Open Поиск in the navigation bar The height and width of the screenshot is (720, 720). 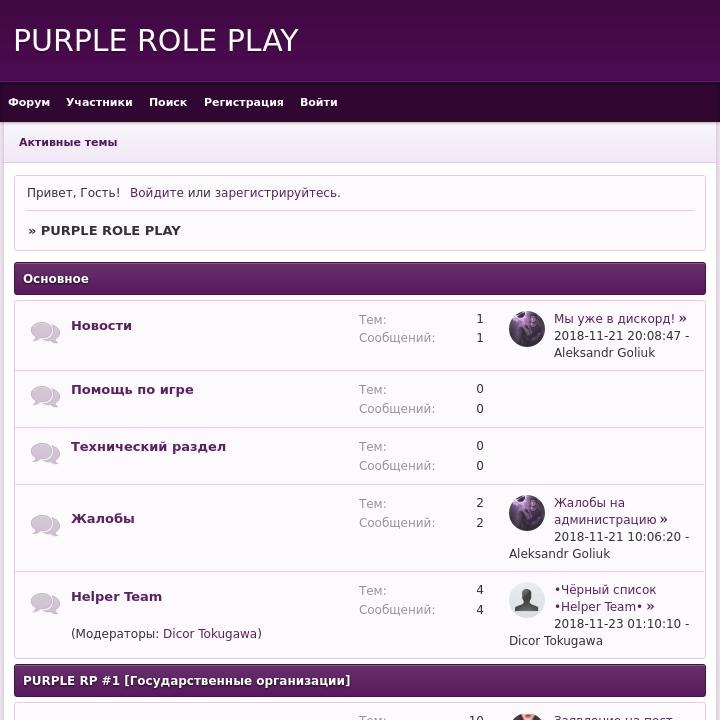tap(168, 102)
